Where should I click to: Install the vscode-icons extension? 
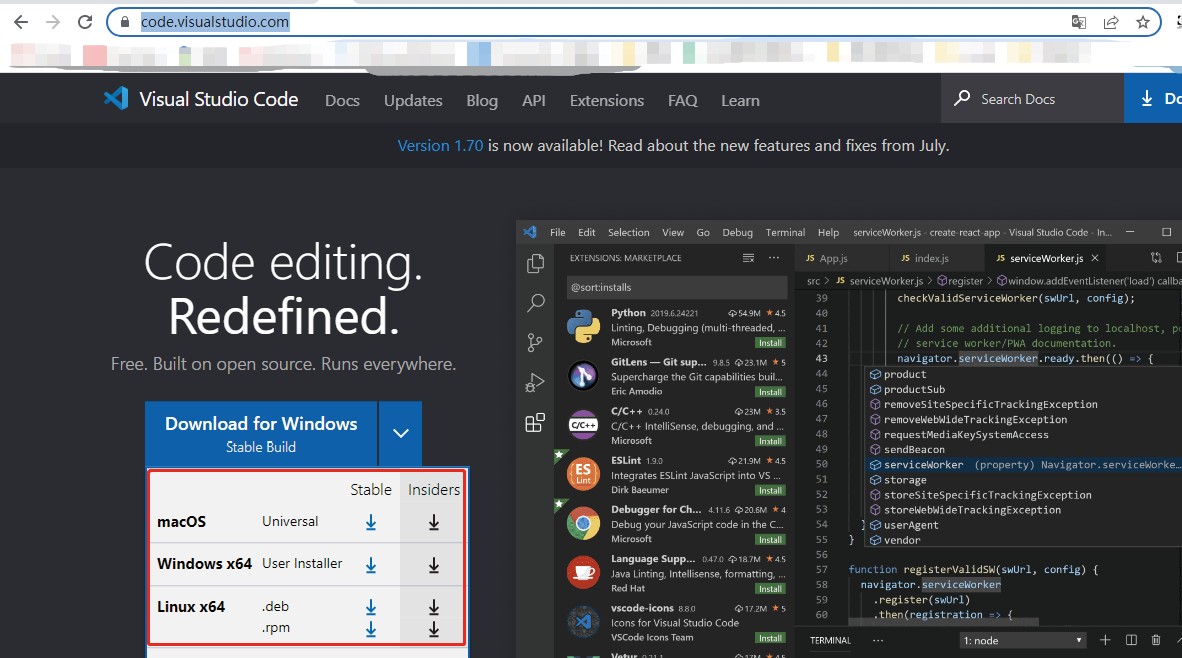tap(770, 638)
